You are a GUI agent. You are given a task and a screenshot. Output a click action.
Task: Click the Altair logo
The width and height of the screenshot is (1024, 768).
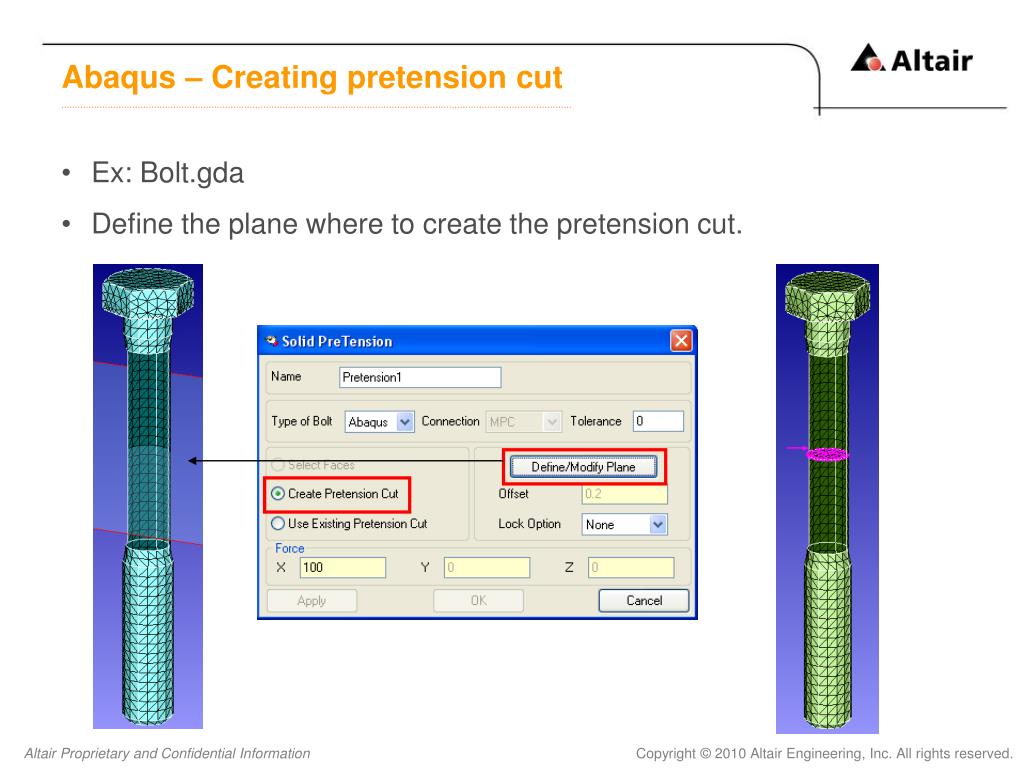911,59
